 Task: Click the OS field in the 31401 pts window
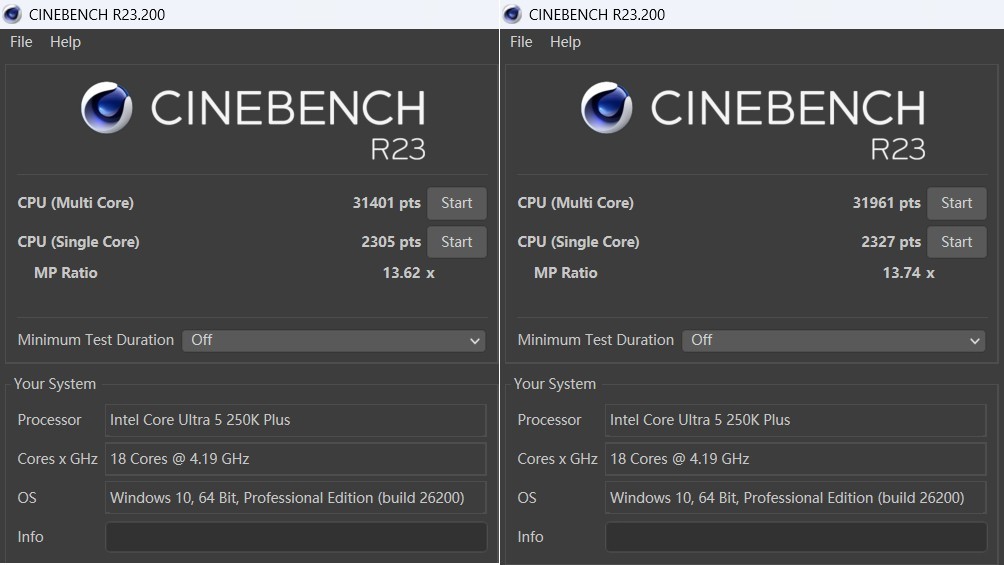296,498
